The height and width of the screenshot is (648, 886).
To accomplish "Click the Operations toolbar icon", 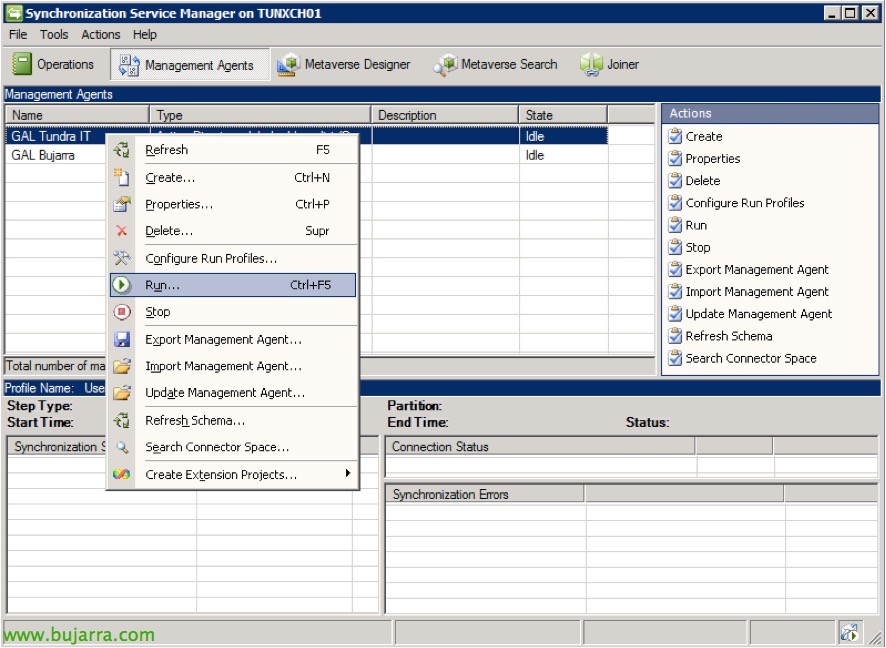I will click(21, 64).
